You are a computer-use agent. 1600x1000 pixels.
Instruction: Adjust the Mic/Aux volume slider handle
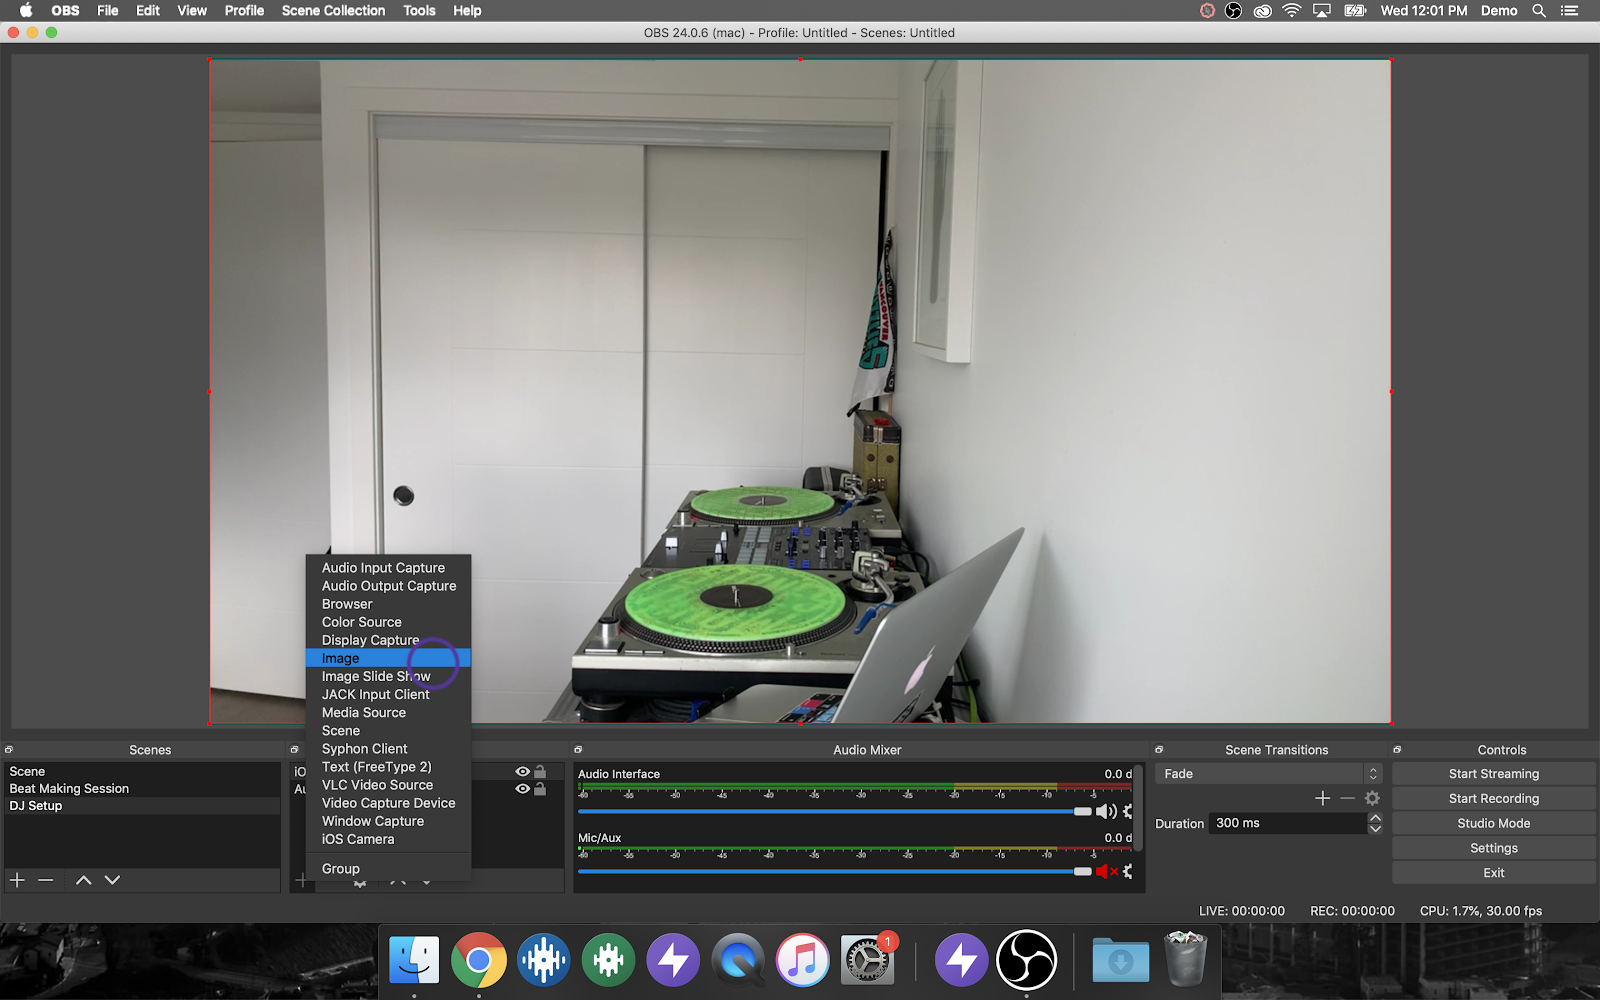[x=1083, y=872]
